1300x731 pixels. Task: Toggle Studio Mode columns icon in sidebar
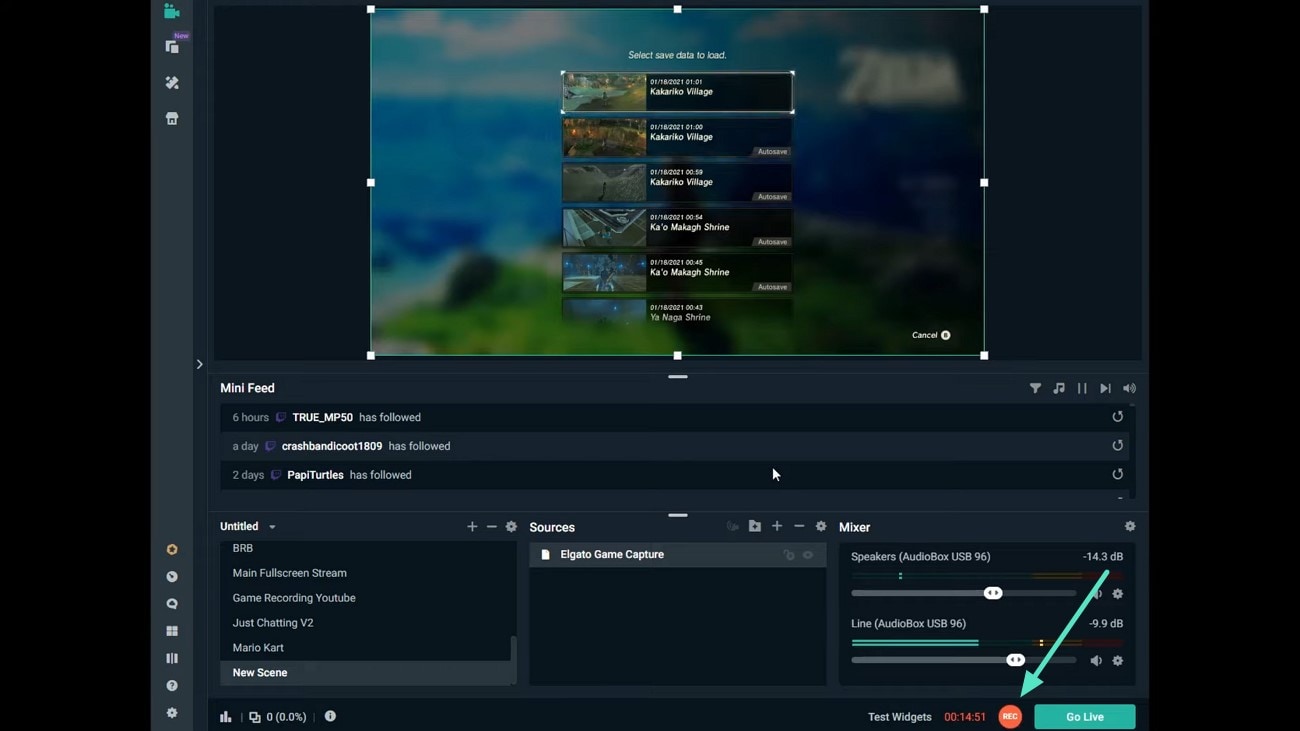(x=172, y=658)
